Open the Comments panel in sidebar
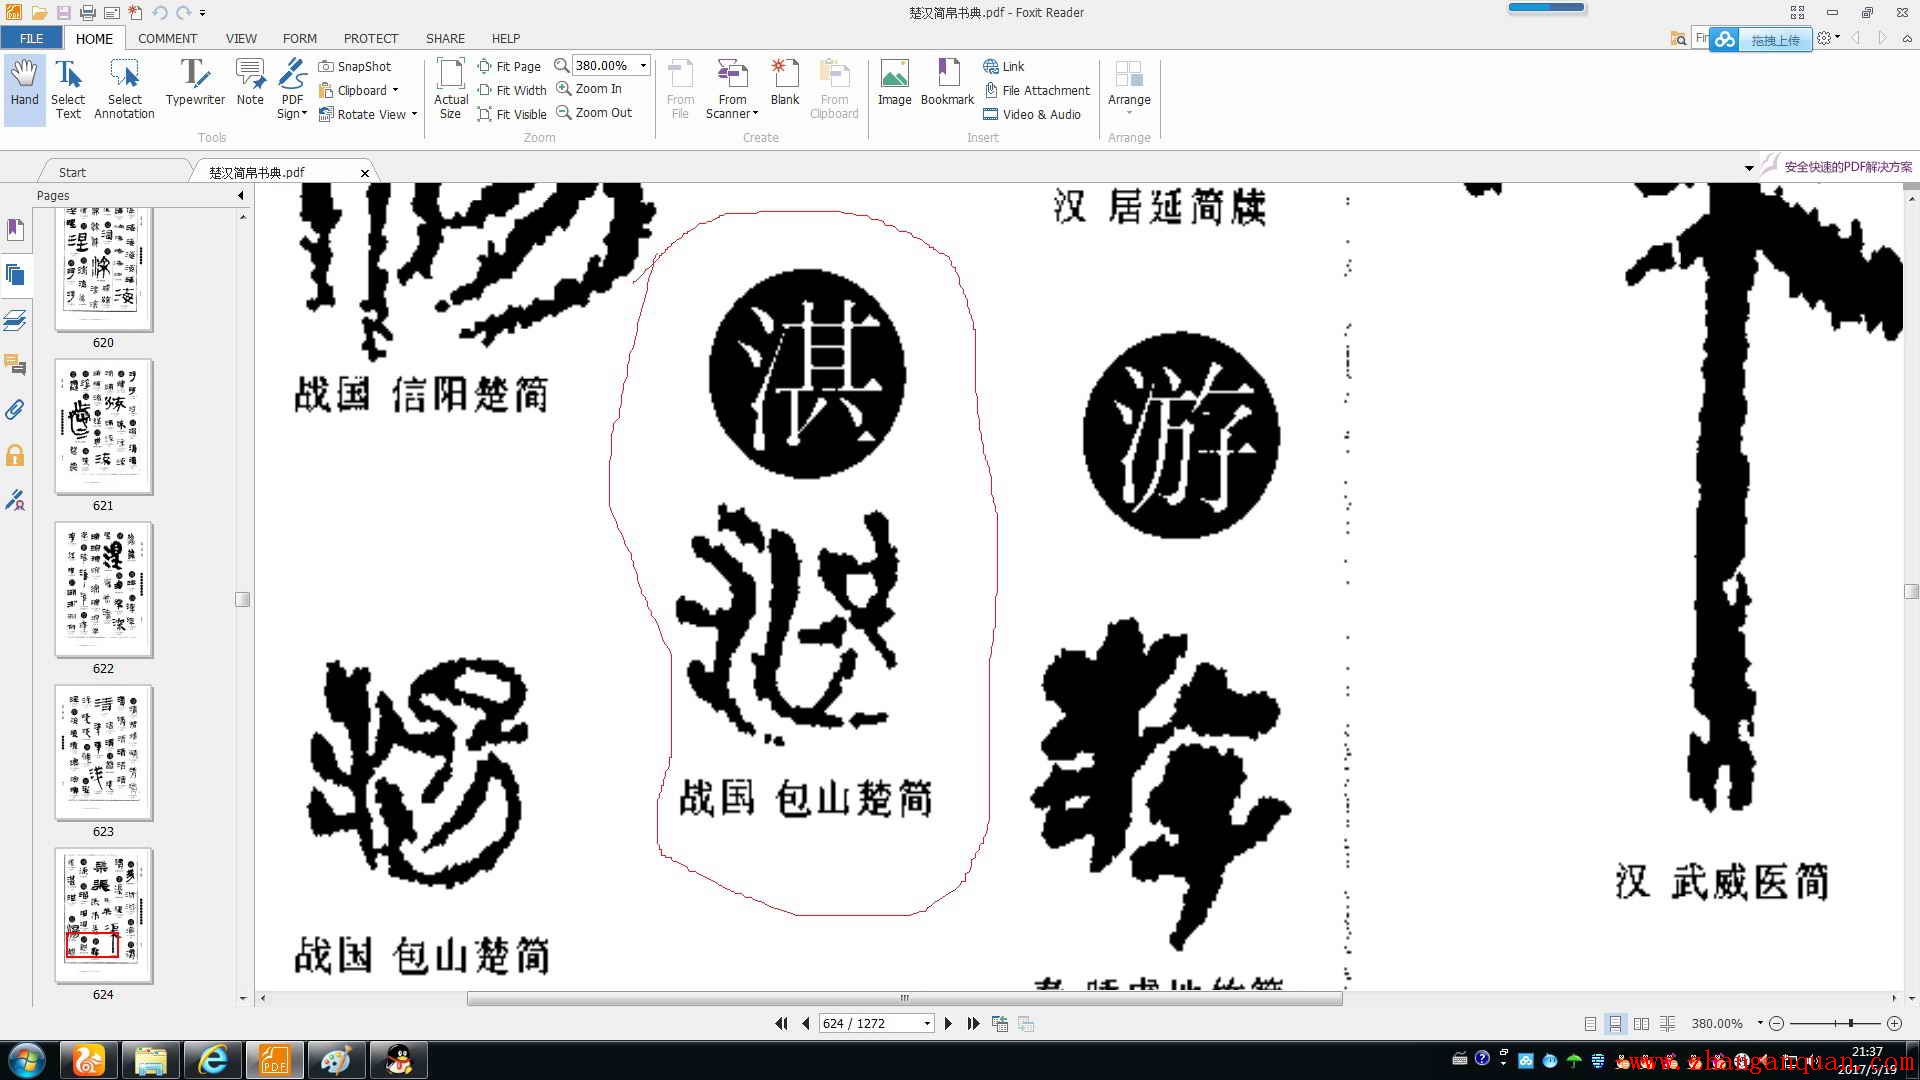The image size is (1920, 1080). pyautogui.click(x=15, y=365)
